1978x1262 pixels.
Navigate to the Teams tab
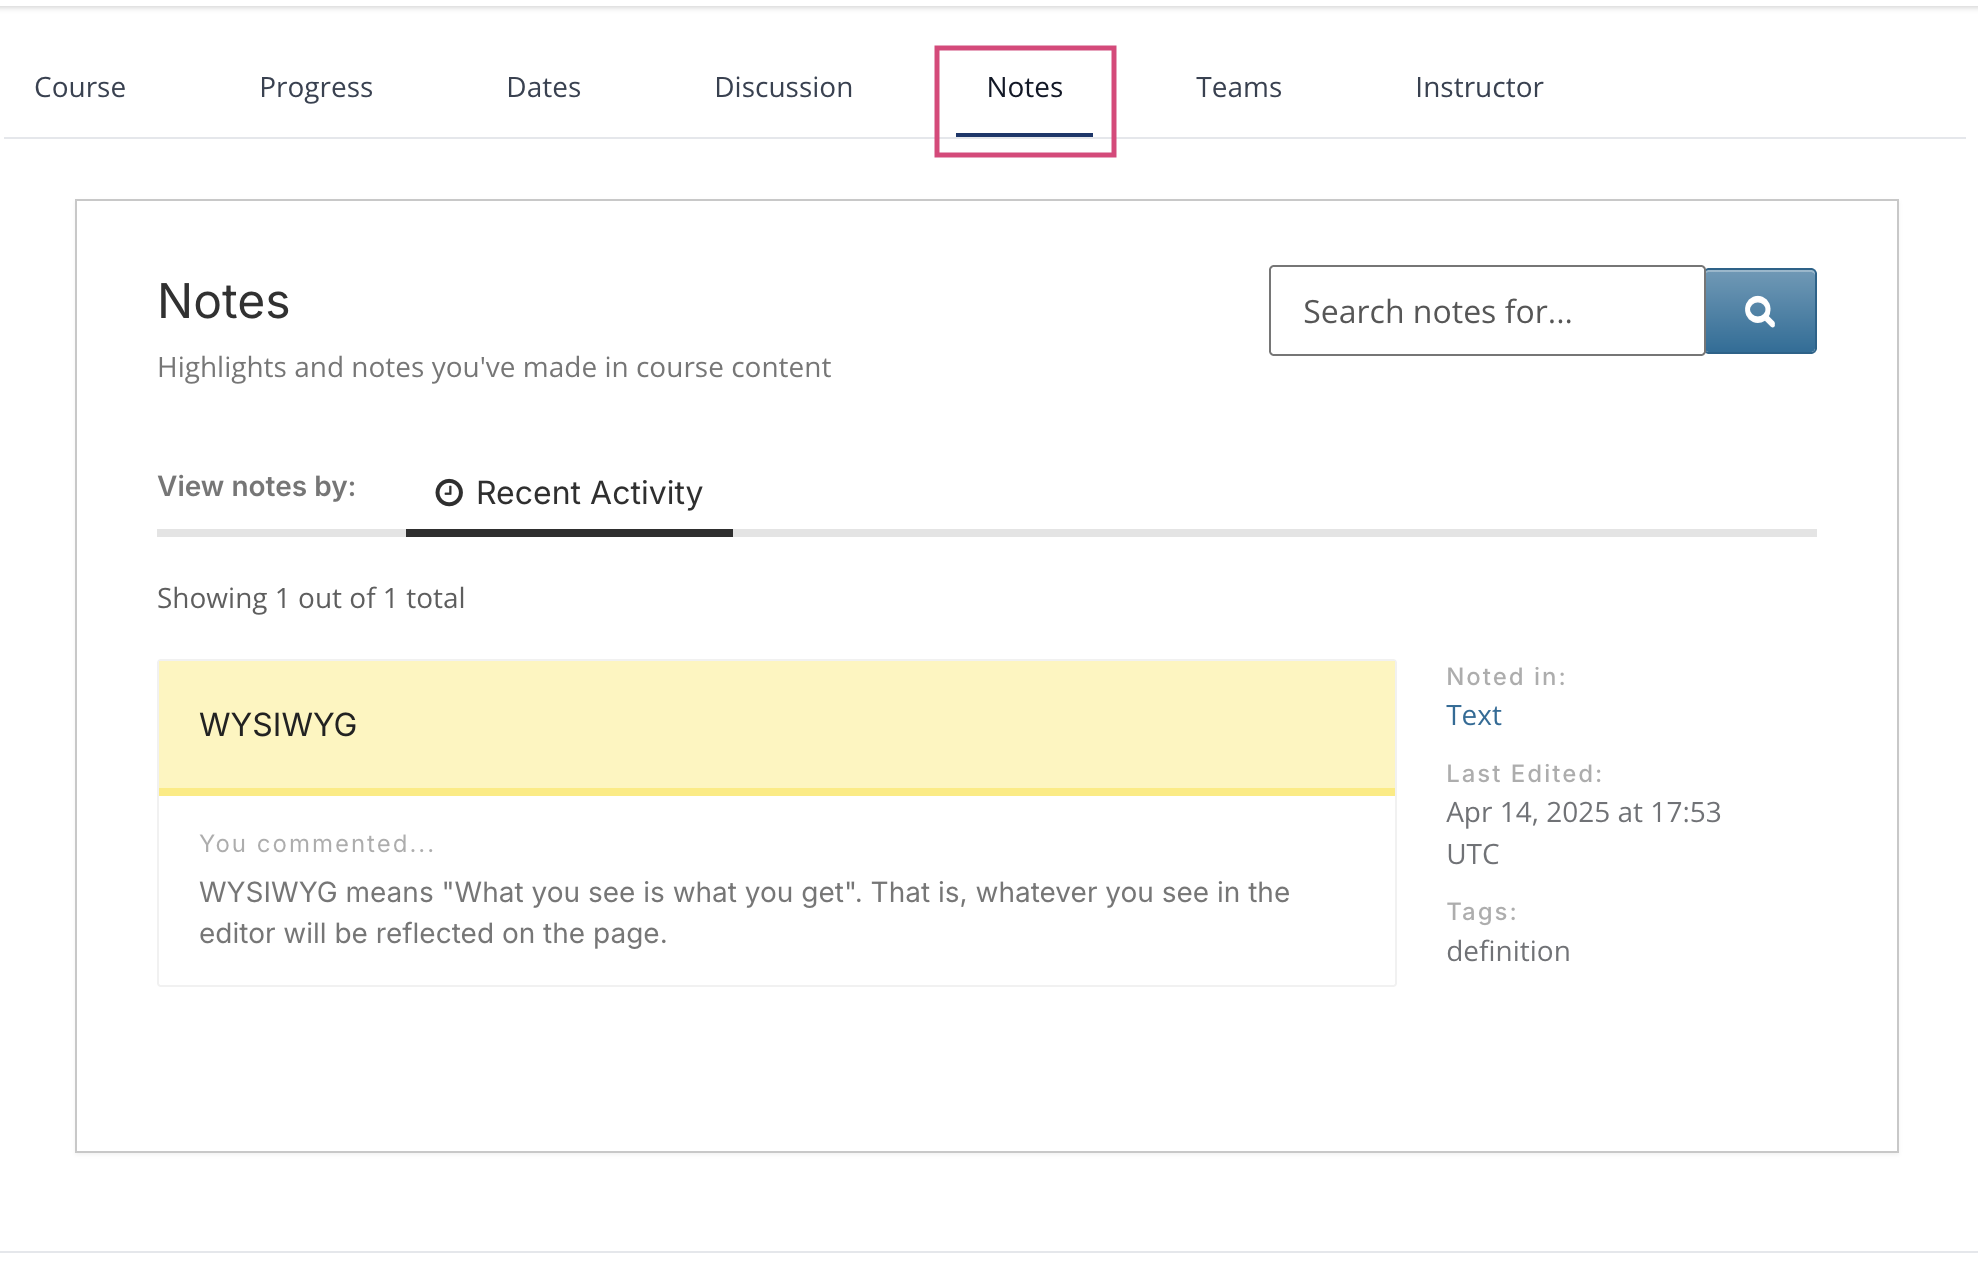[1238, 88]
